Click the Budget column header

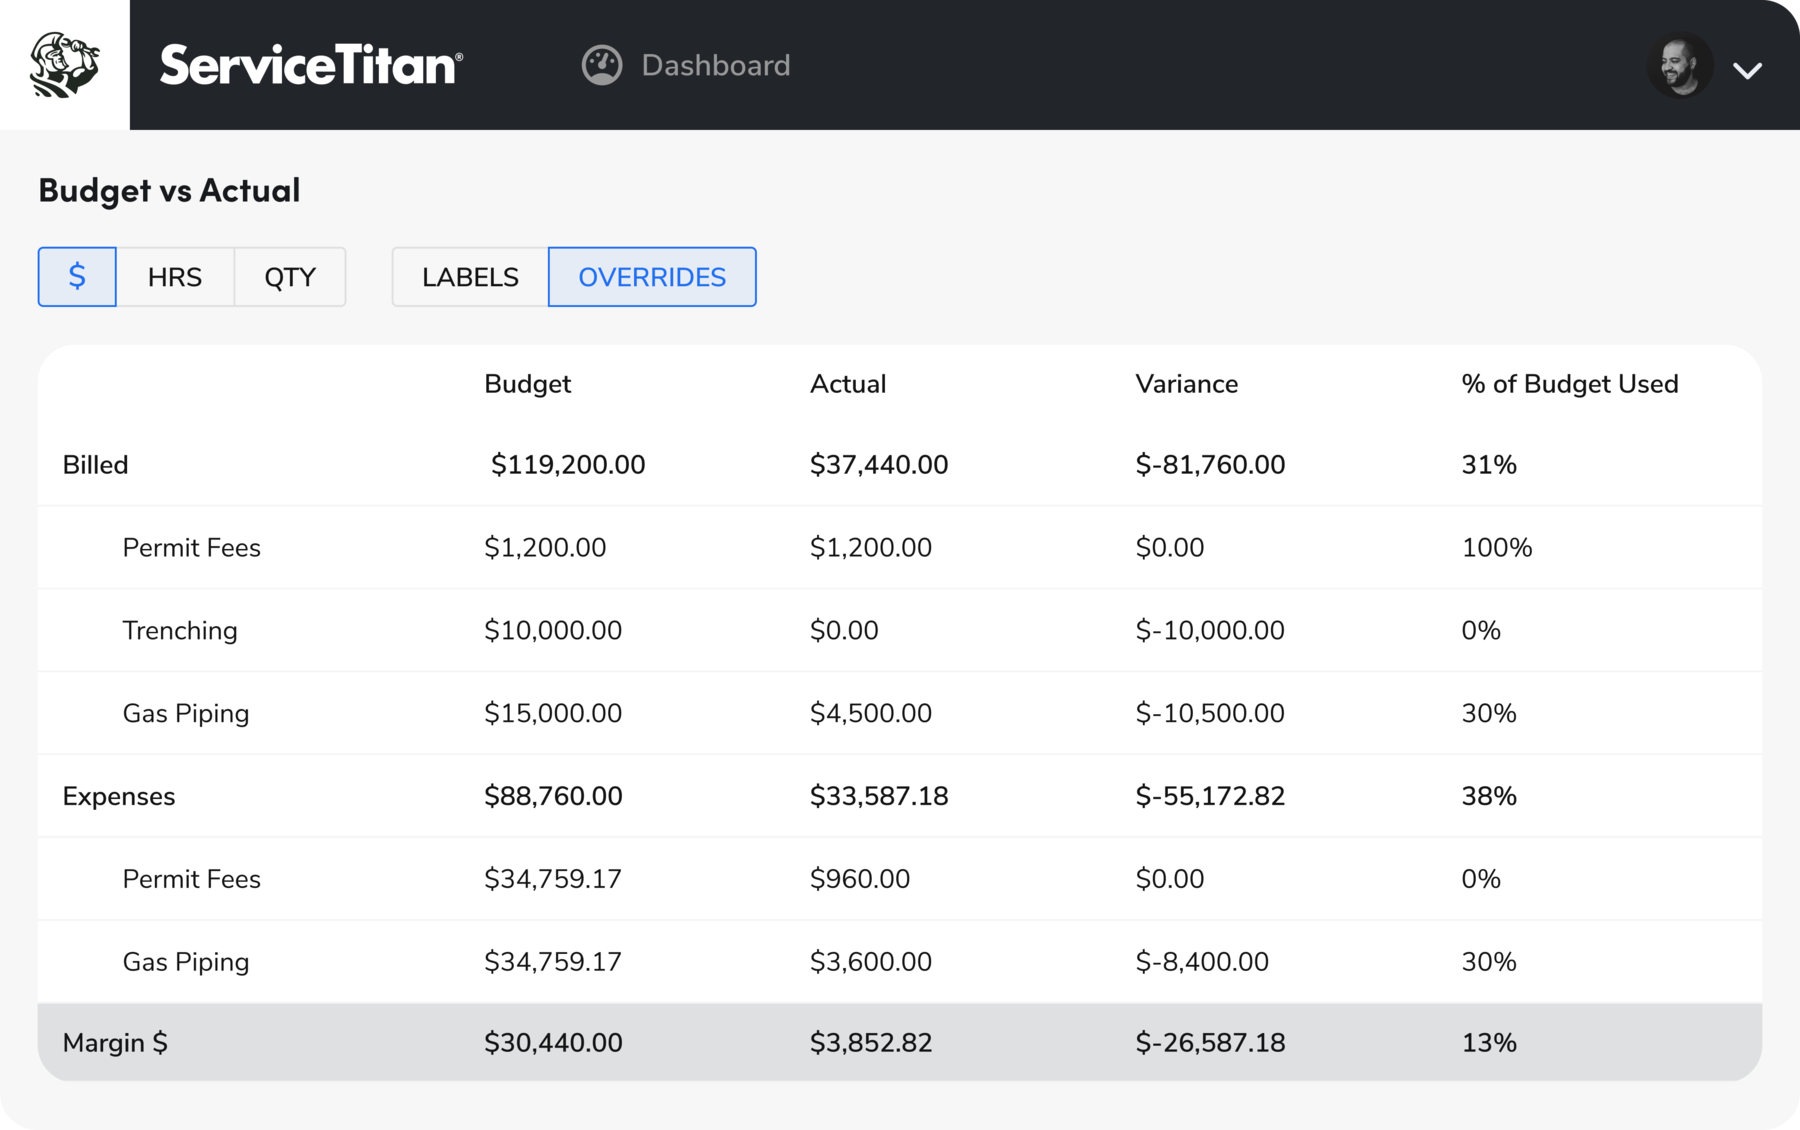point(527,383)
